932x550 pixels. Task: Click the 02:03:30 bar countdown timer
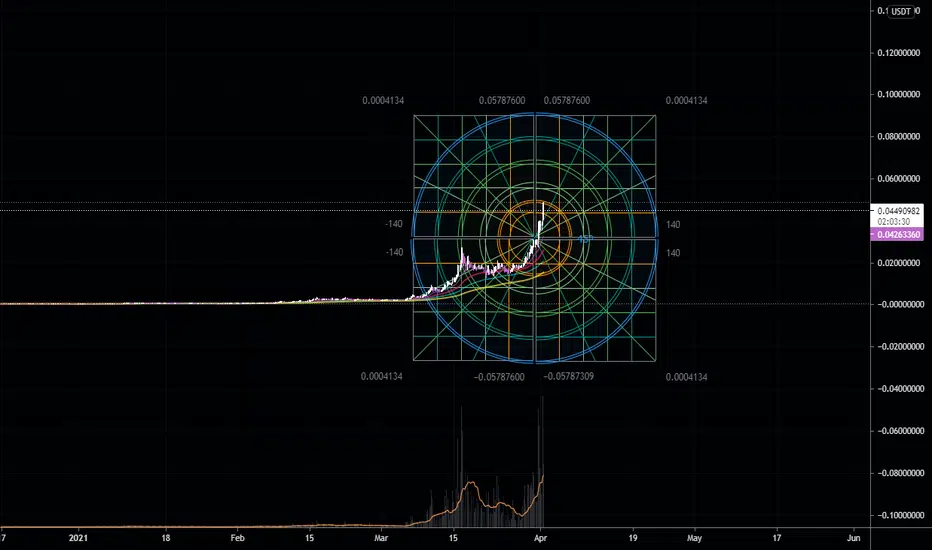[x=893, y=222]
